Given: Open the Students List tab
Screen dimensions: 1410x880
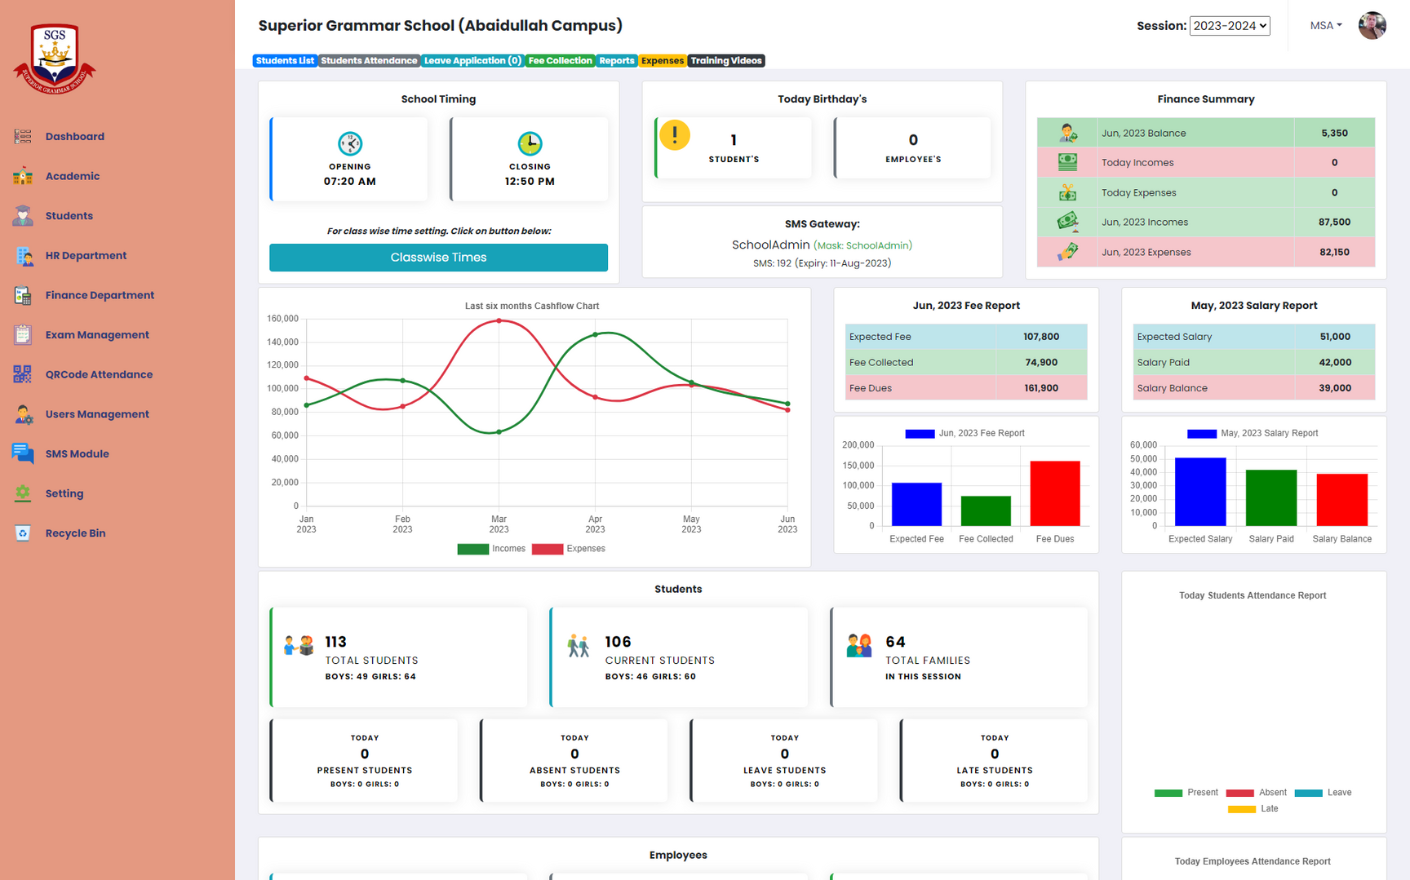Looking at the screenshot, I should (x=285, y=61).
